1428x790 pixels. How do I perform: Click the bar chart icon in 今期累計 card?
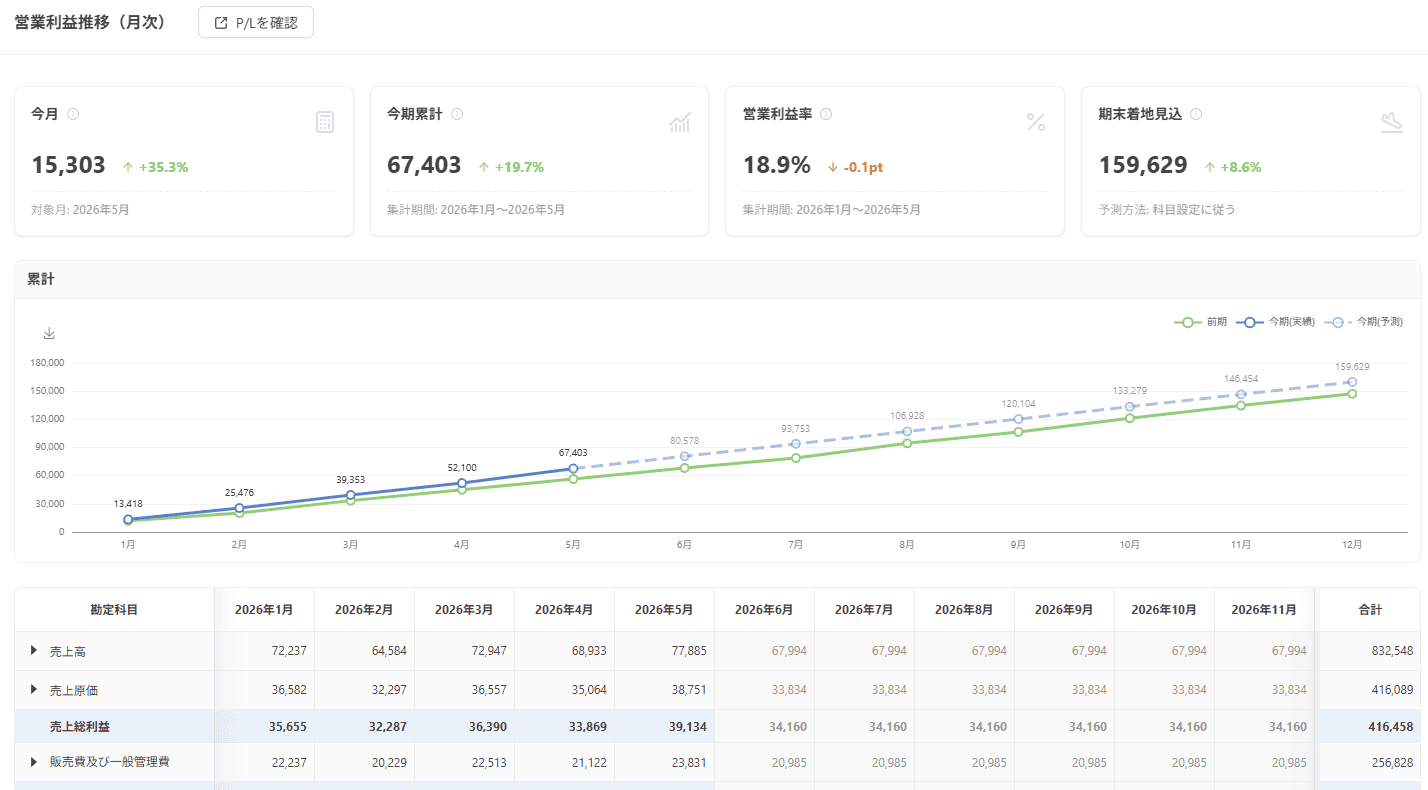click(x=680, y=122)
